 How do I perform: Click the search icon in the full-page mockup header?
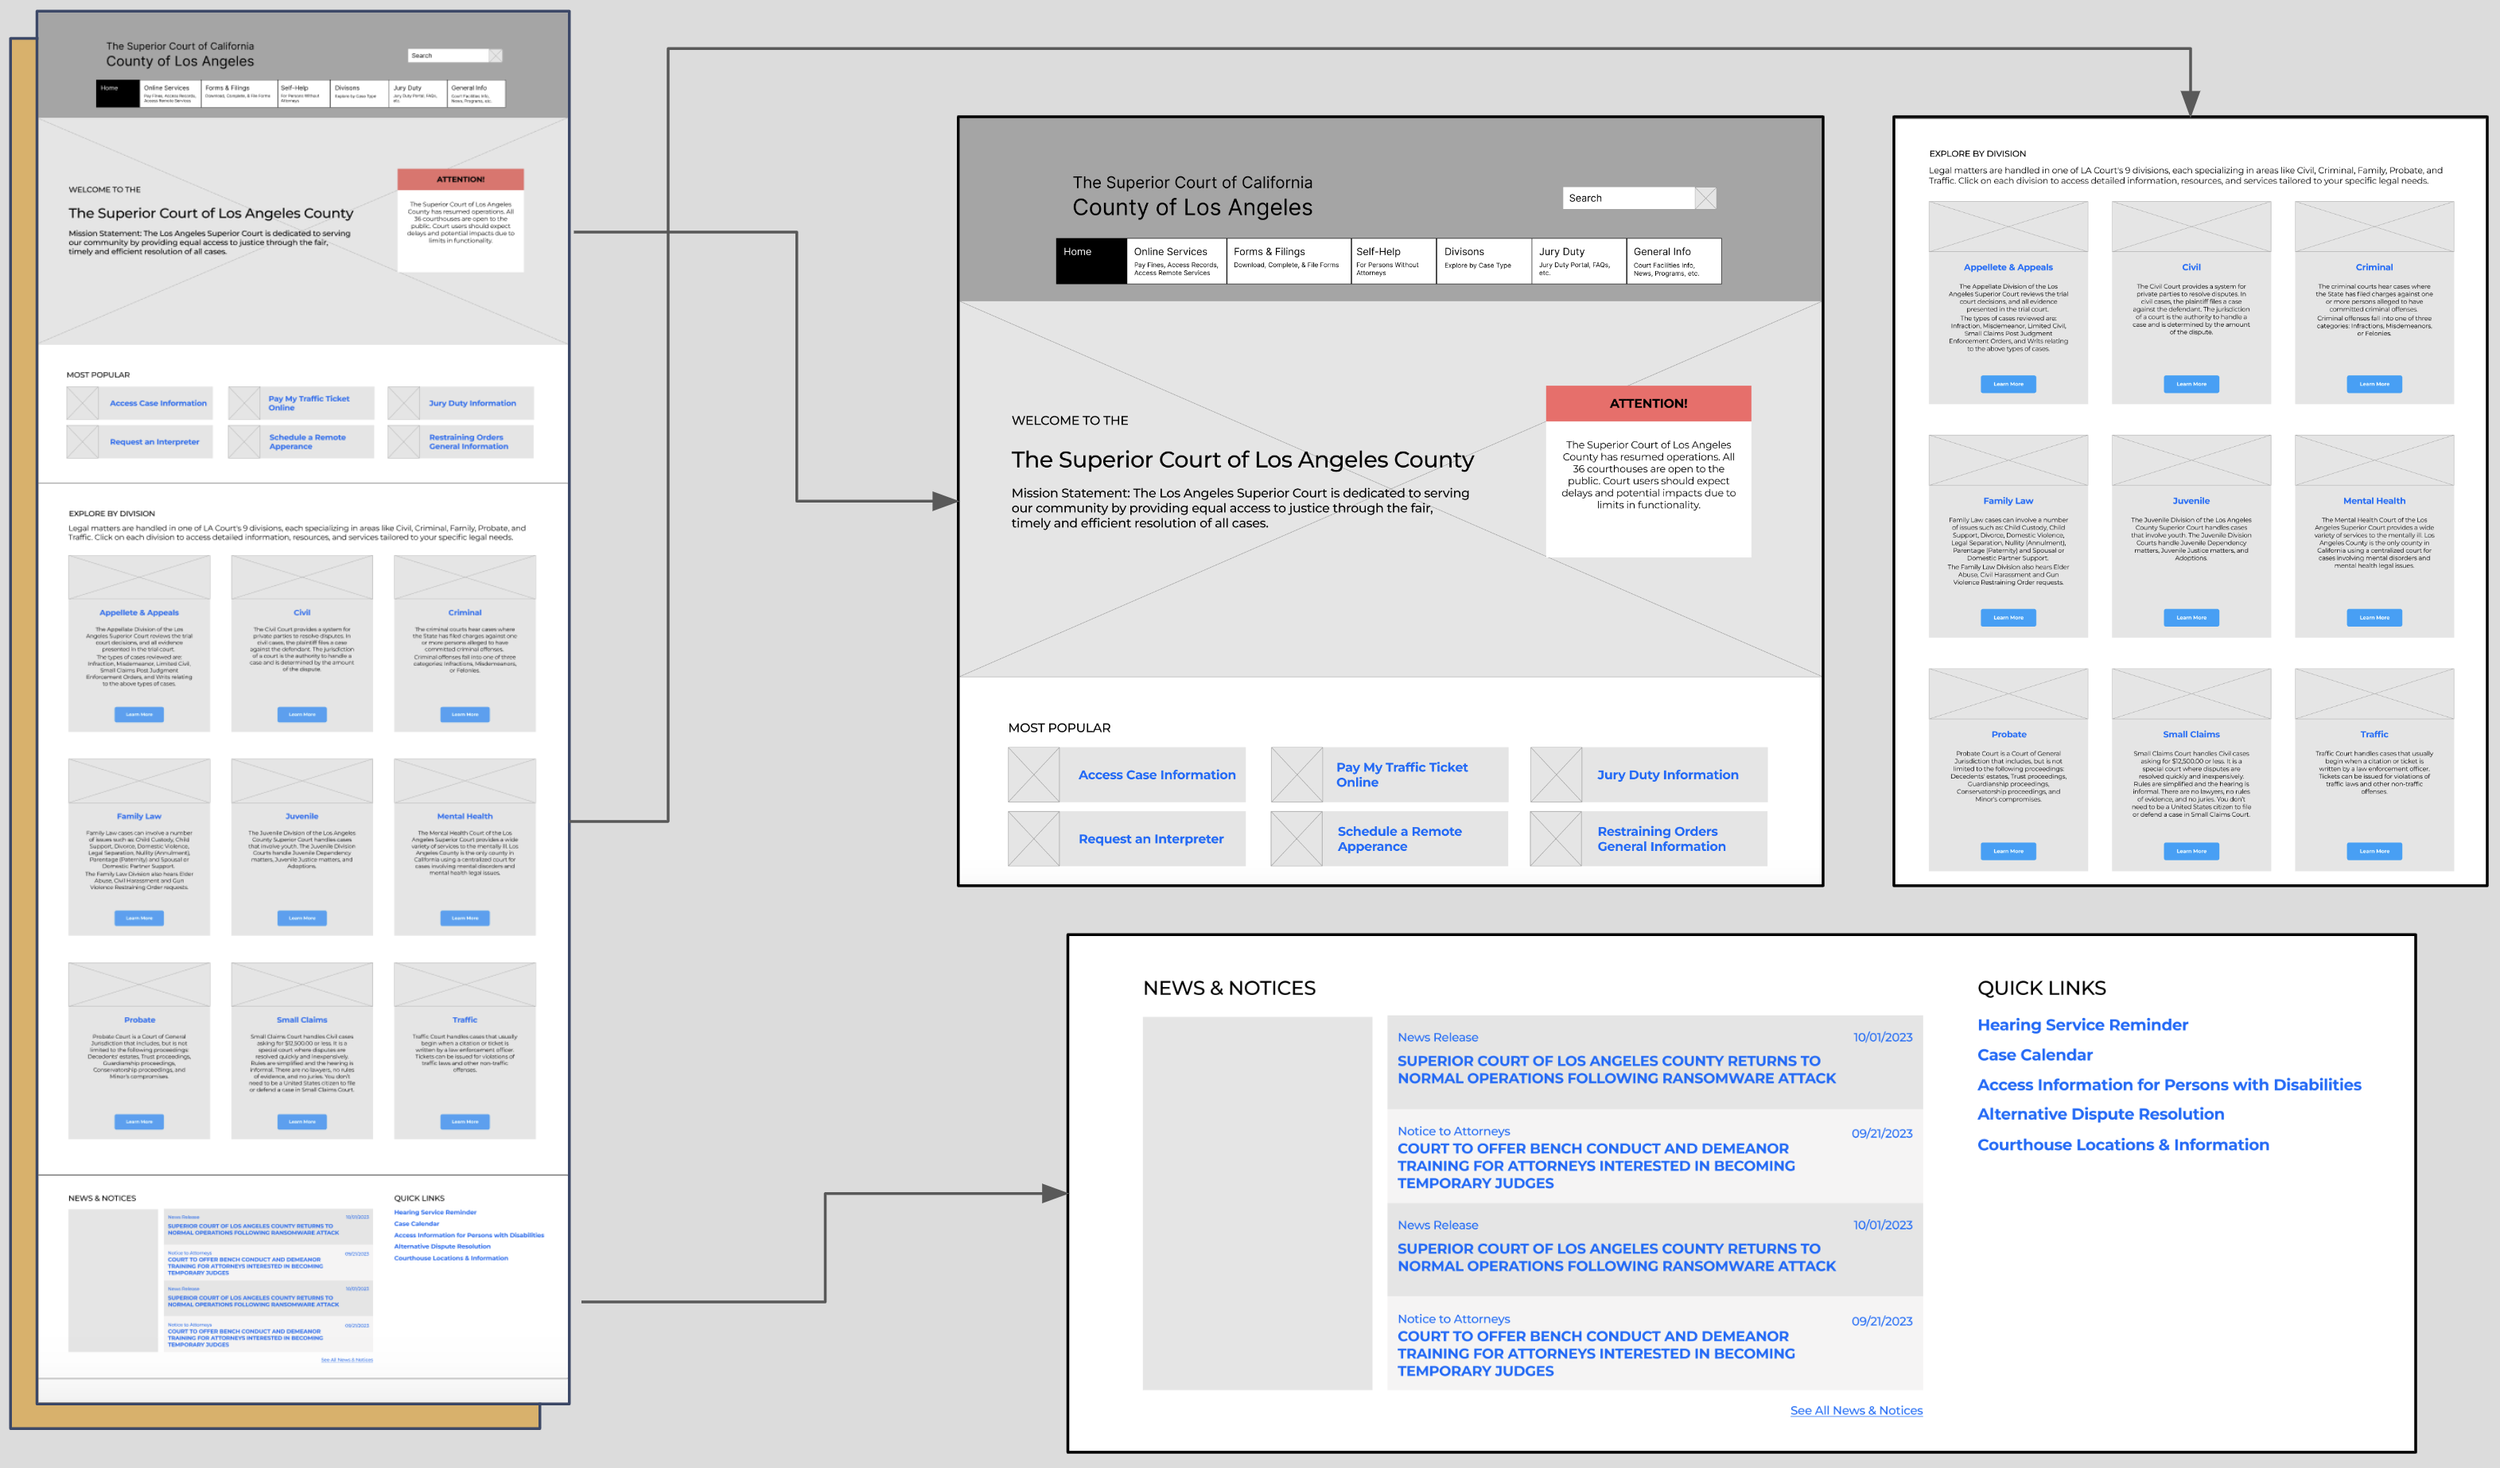click(x=496, y=56)
